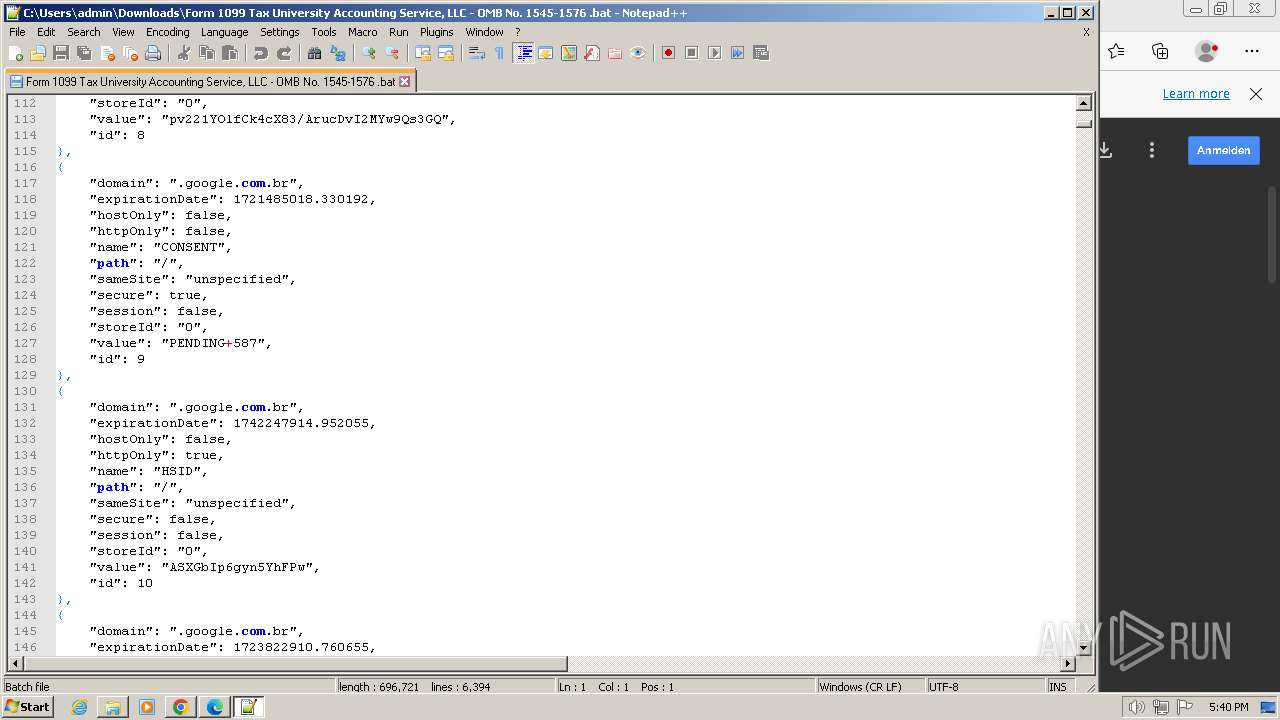Open Google Chrome from the taskbar
1280x720 pixels.
pyautogui.click(x=181, y=707)
